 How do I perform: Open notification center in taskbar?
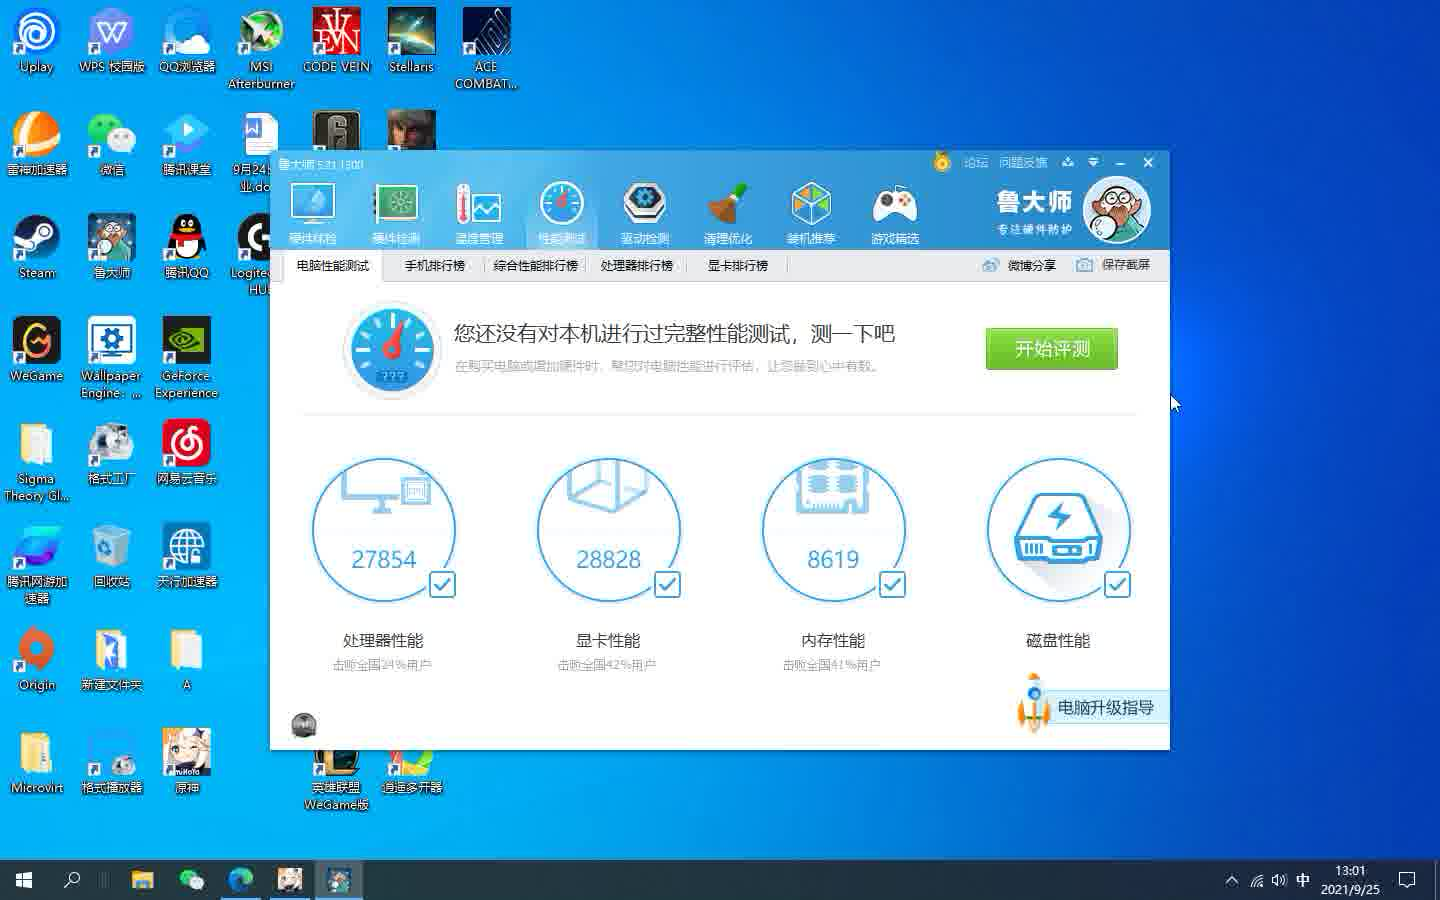pos(1407,880)
